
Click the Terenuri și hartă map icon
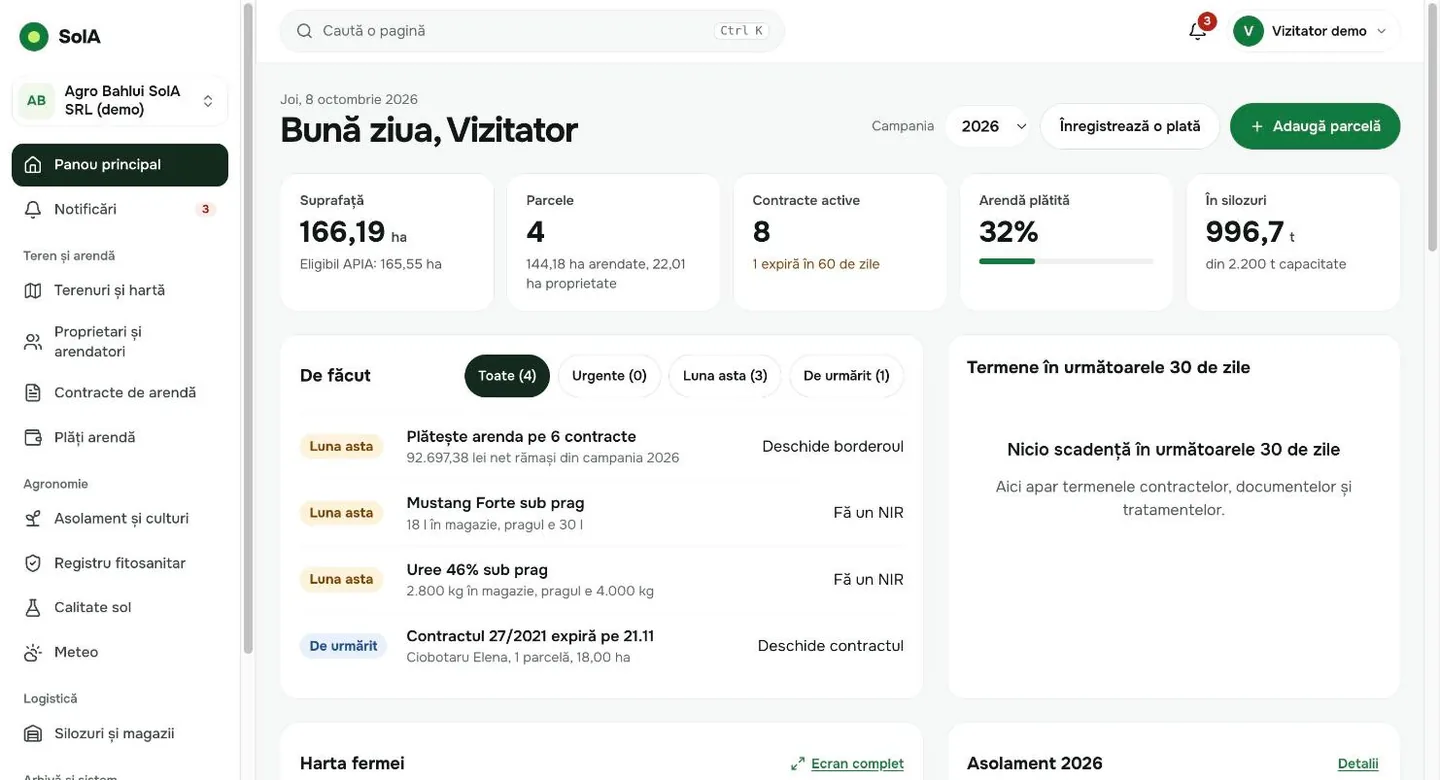pyautogui.click(x=33, y=290)
